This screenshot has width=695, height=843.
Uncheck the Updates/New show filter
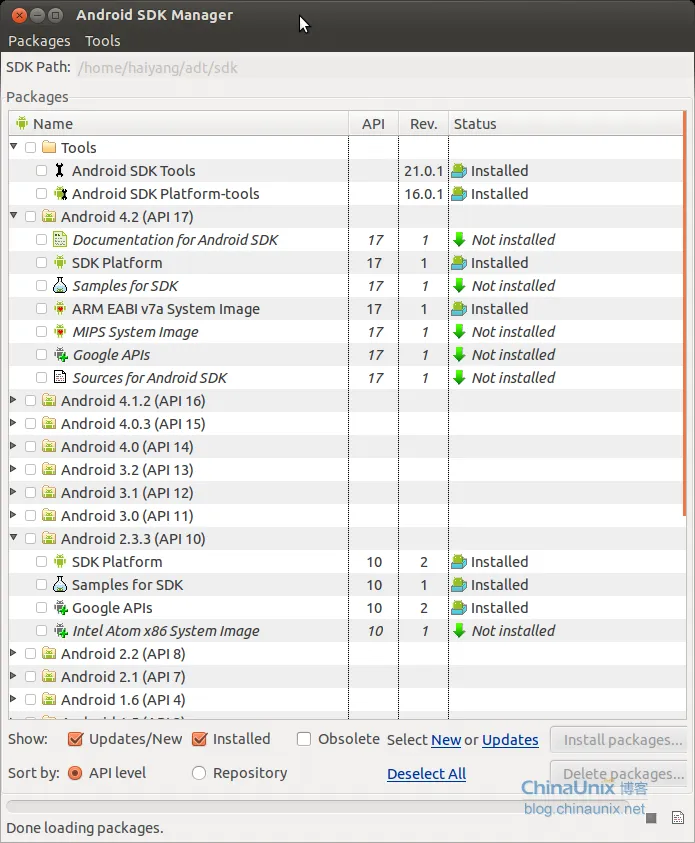tap(75, 739)
